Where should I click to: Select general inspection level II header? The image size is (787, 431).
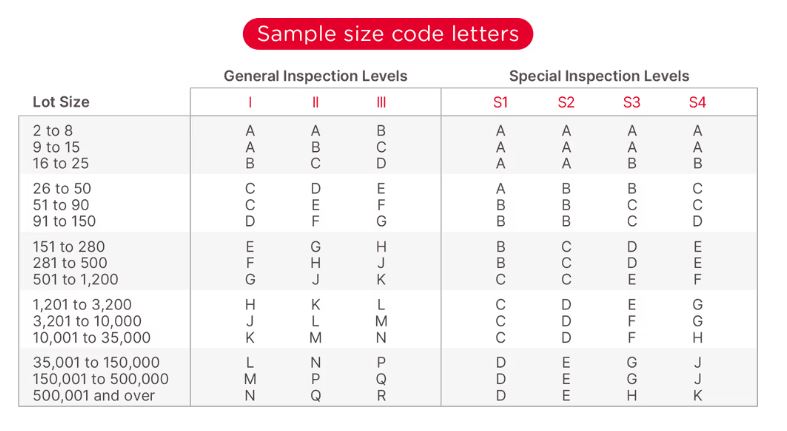coord(315,102)
